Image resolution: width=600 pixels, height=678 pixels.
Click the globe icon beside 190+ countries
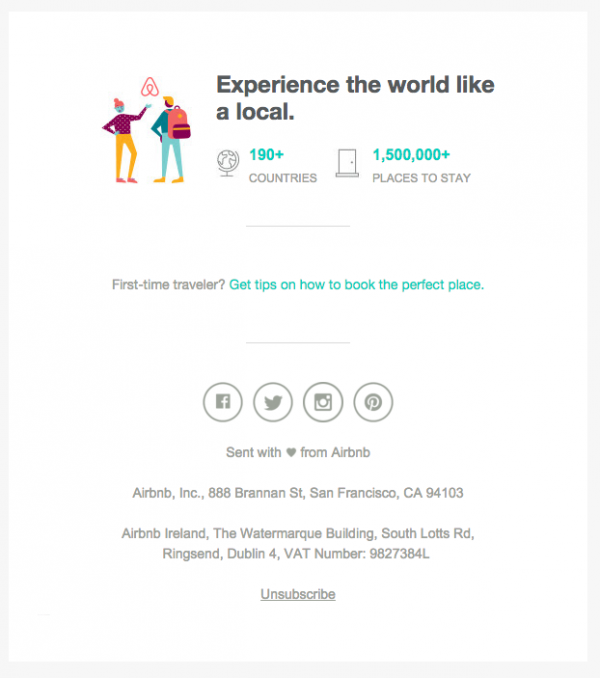point(228,163)
